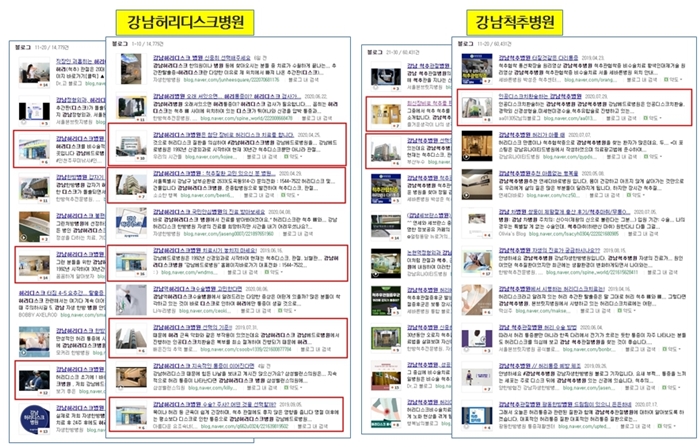Viewport: 700px width, 447px height.
Task: Open the post title dated 2020.07.05
Action: [564, 212]
